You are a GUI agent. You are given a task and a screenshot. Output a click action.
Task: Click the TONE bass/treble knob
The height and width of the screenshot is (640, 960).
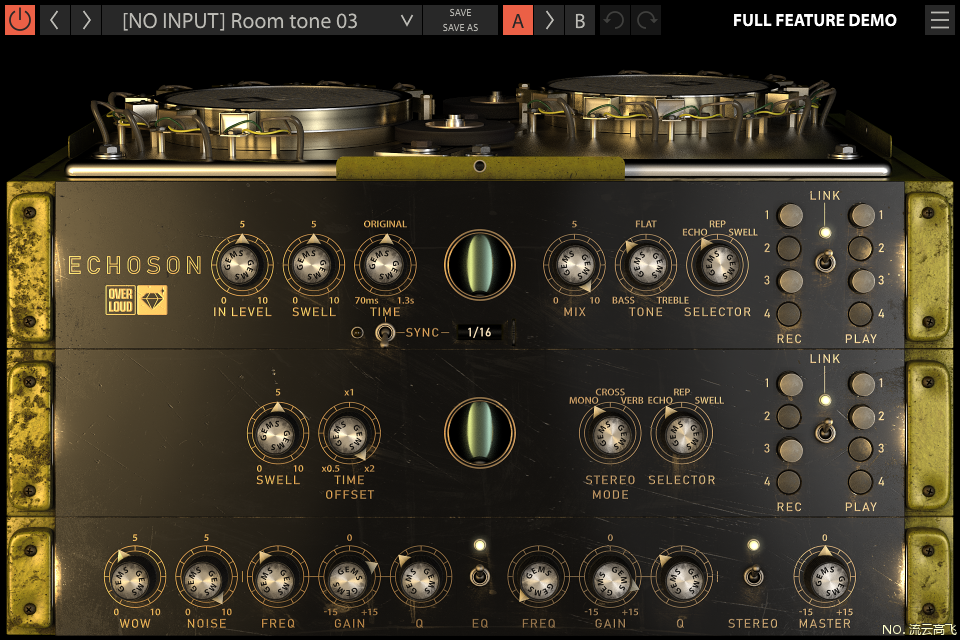point(646,265)
